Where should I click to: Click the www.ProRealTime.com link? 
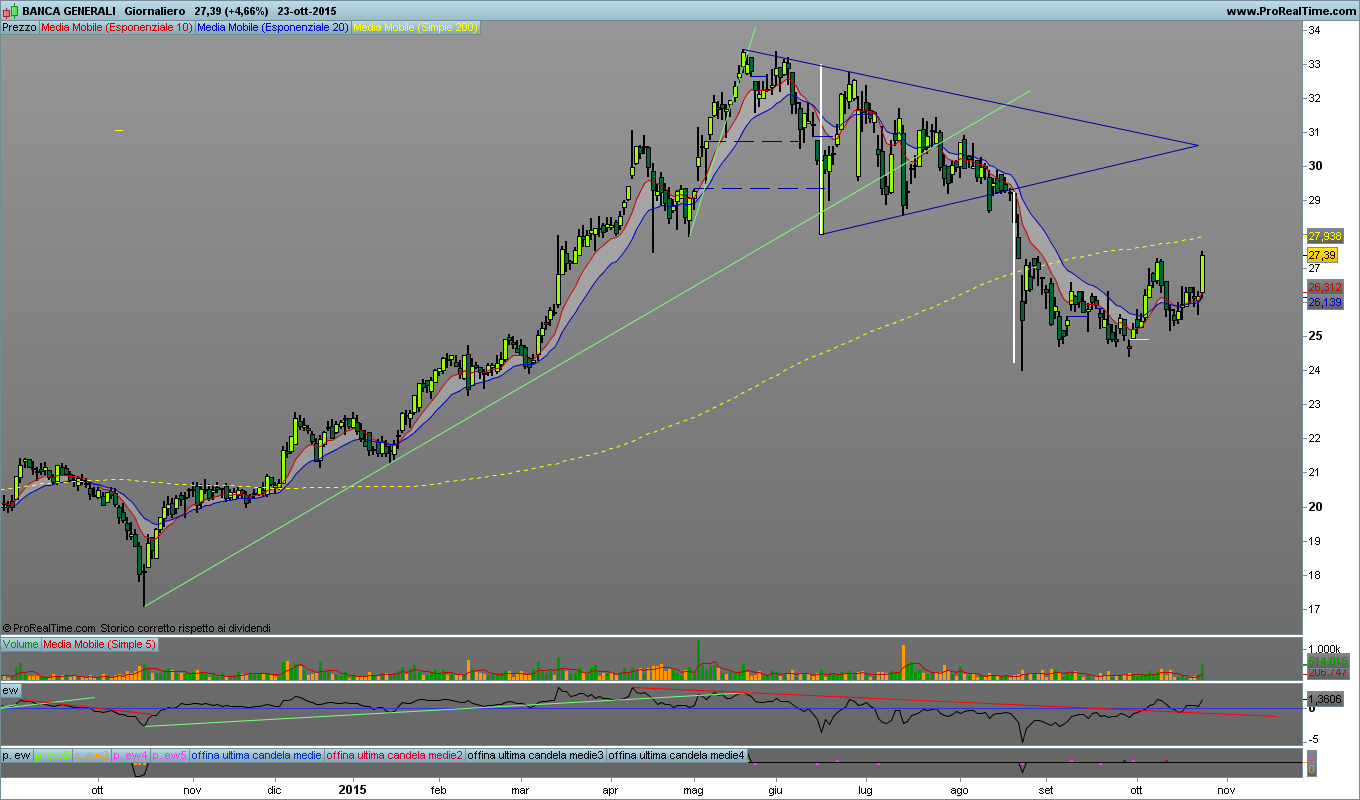coord(1291,11)
